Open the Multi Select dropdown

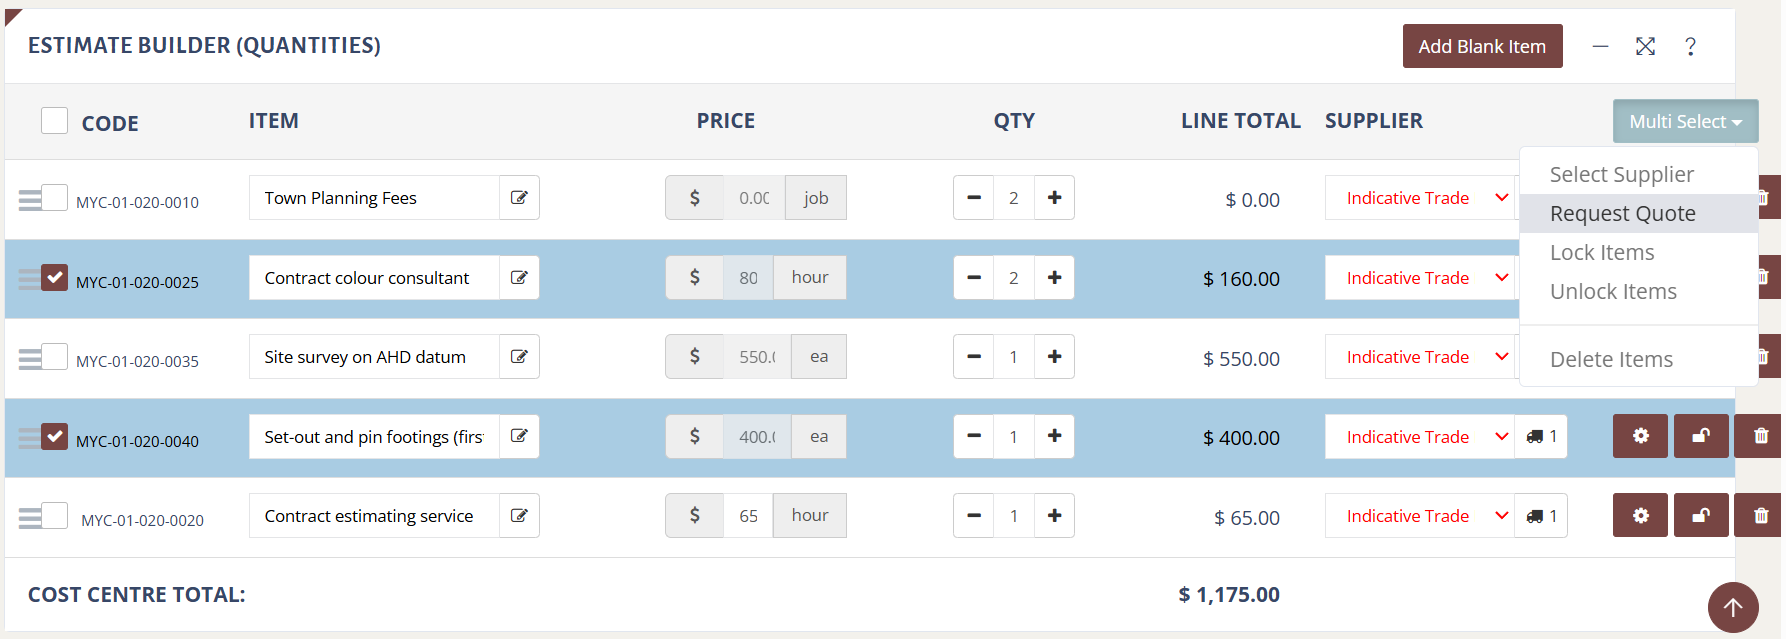tap(1685, 122)
